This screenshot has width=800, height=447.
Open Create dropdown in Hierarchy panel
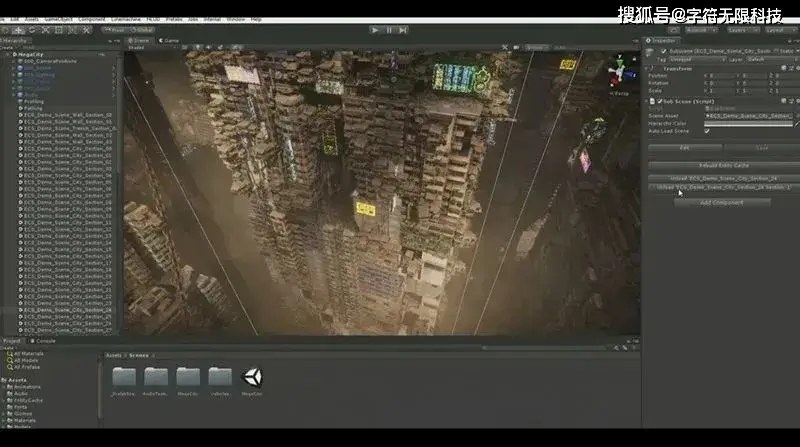click(x=7, y=47)
